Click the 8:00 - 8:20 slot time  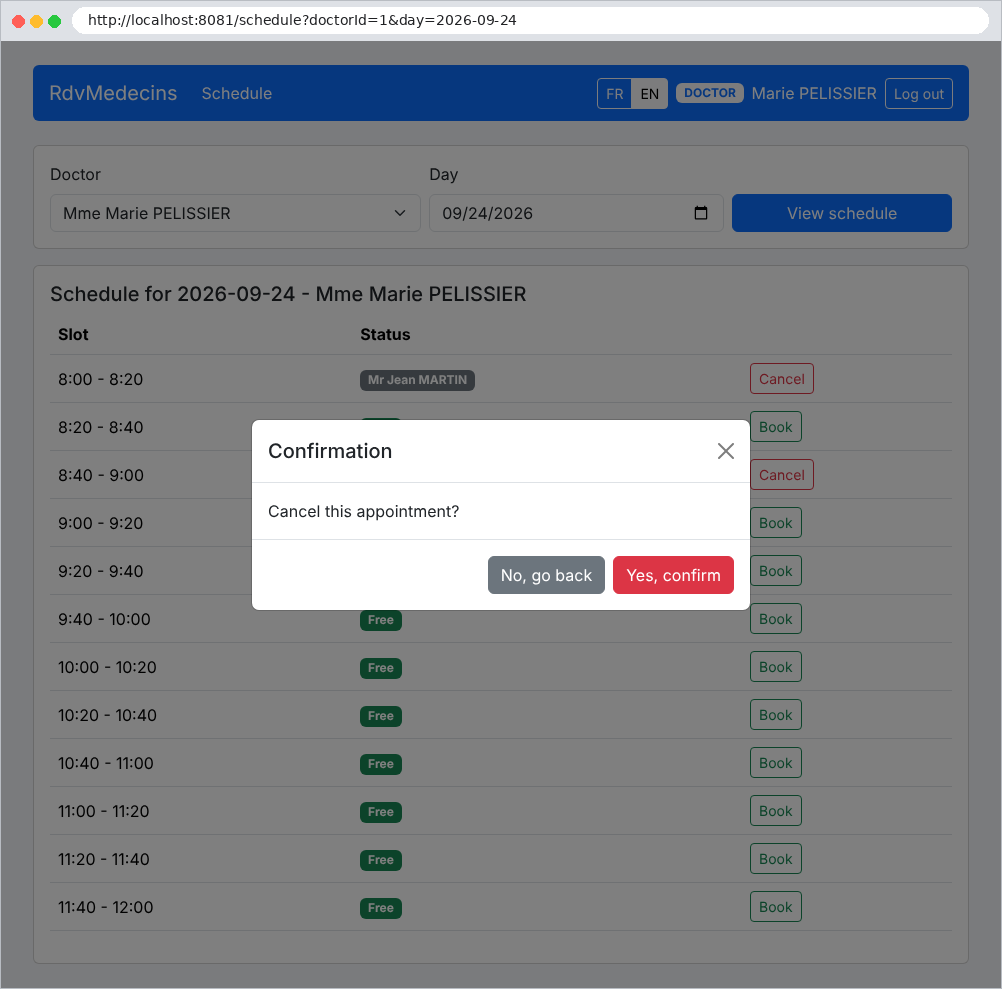pos(100,379)
